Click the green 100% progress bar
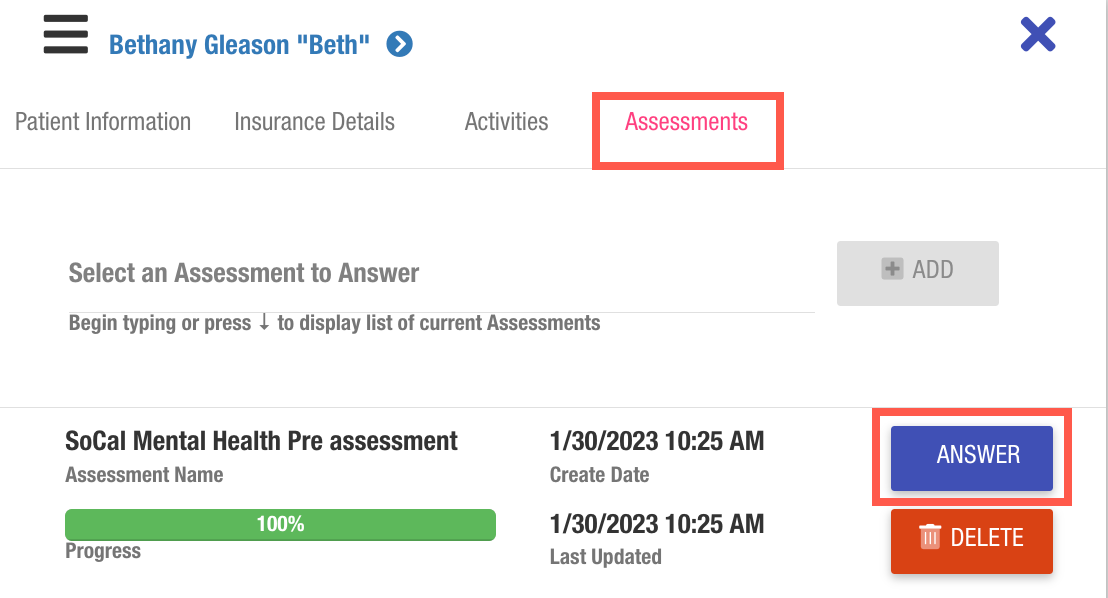The height and width of the screenshot is (598, 1108). click(x=280, y=524)
